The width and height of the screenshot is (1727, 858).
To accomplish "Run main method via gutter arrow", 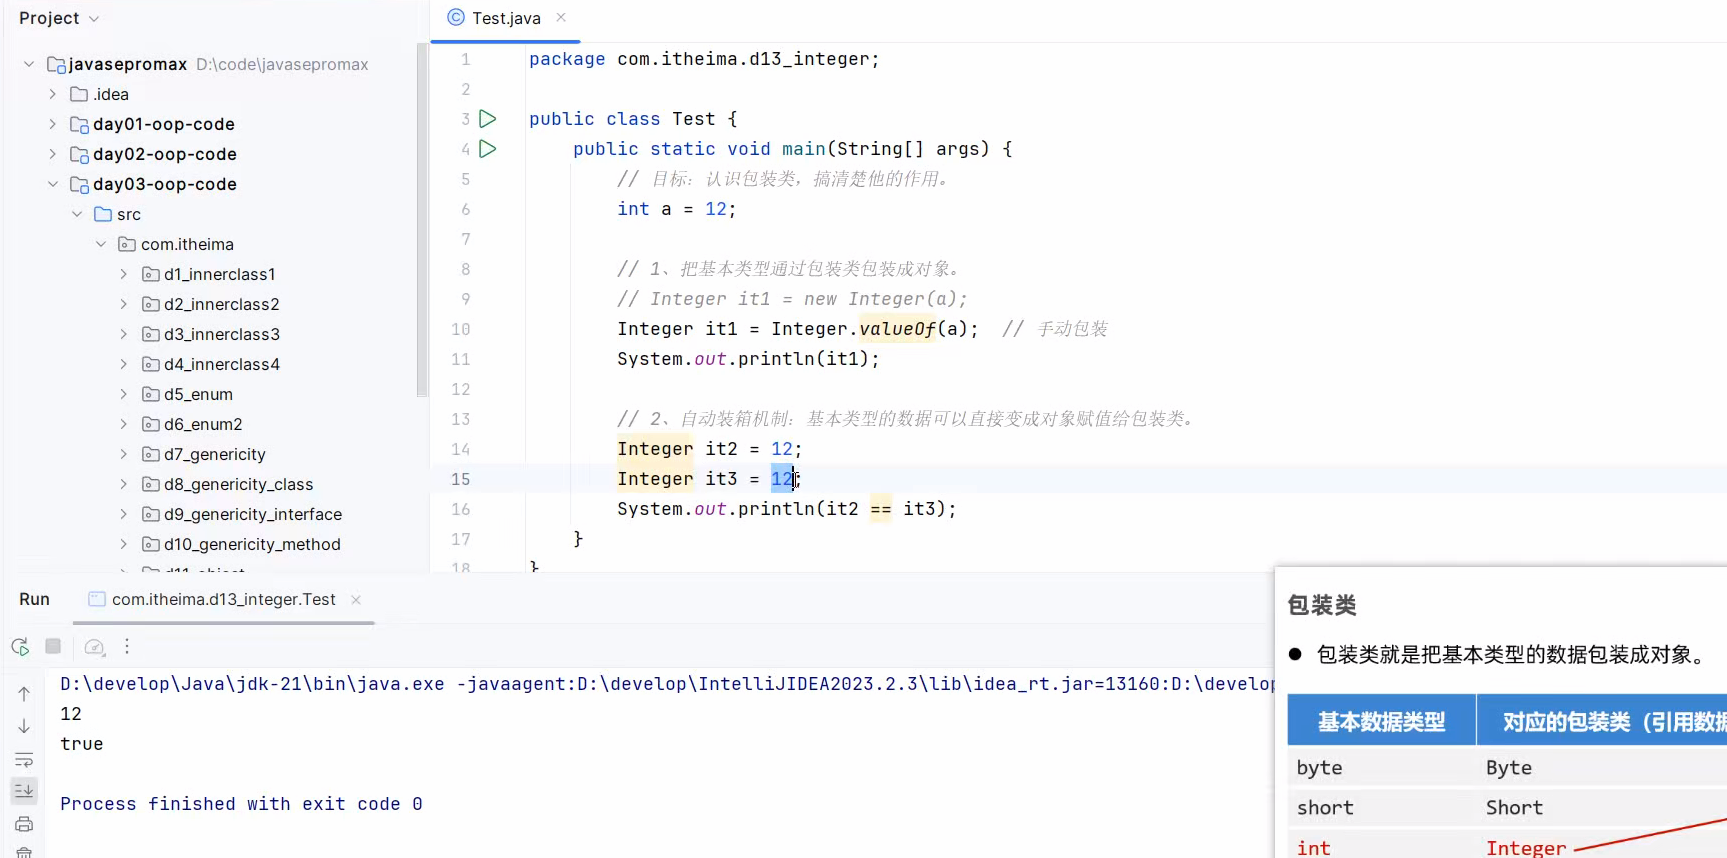I will 487,149.
